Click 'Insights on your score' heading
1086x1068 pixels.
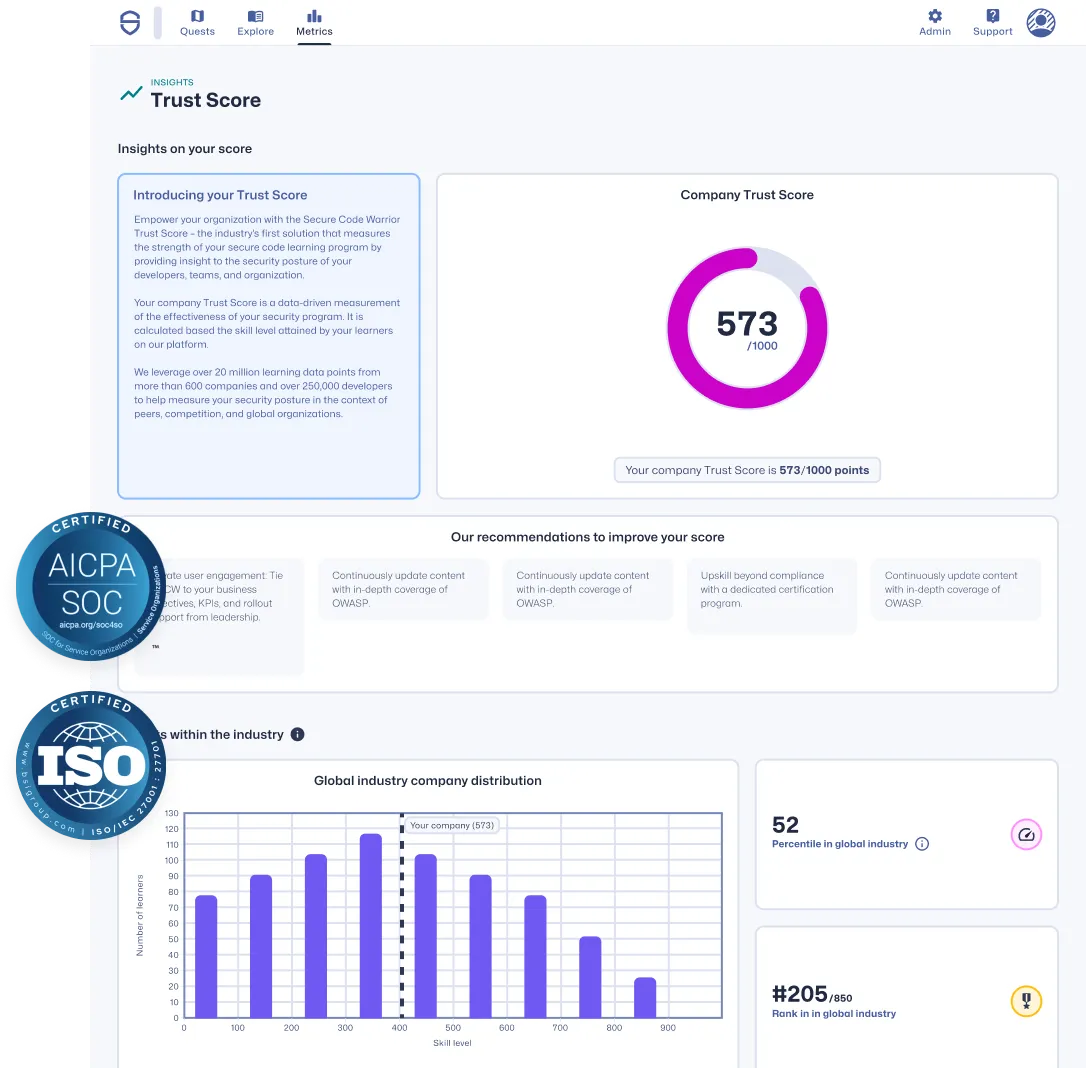click(x=185, y=149)
